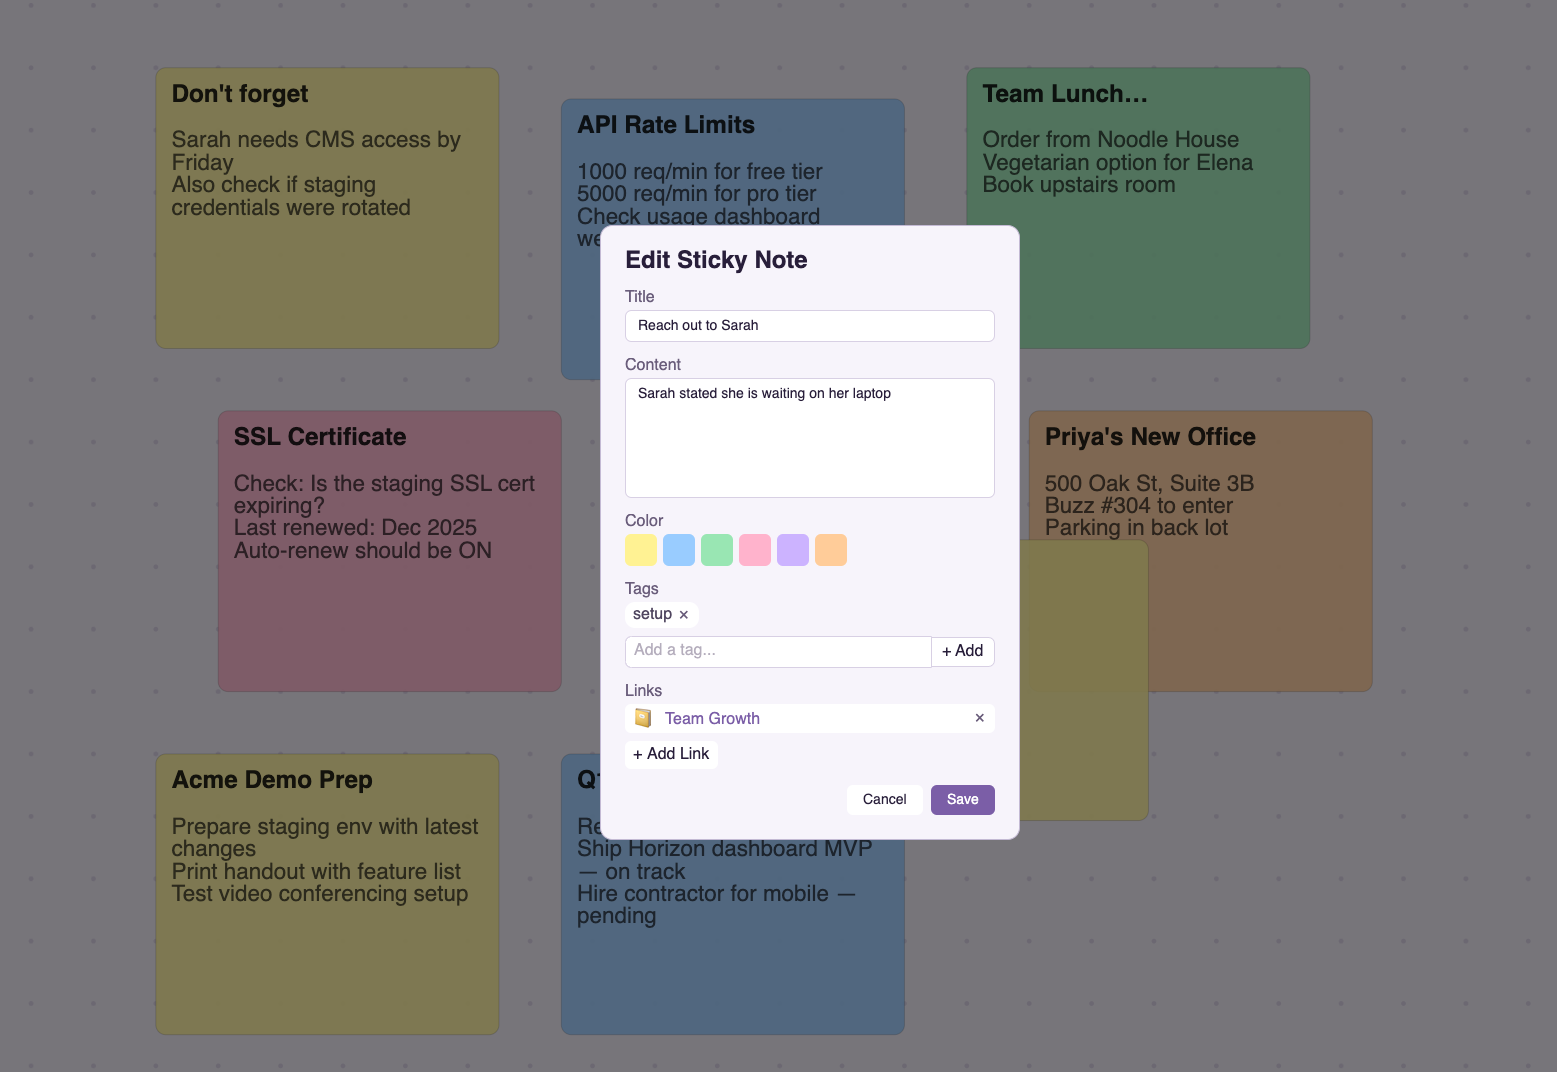Select the pink note color swatch
The image size is (1557, 1072).
point(755,549)
